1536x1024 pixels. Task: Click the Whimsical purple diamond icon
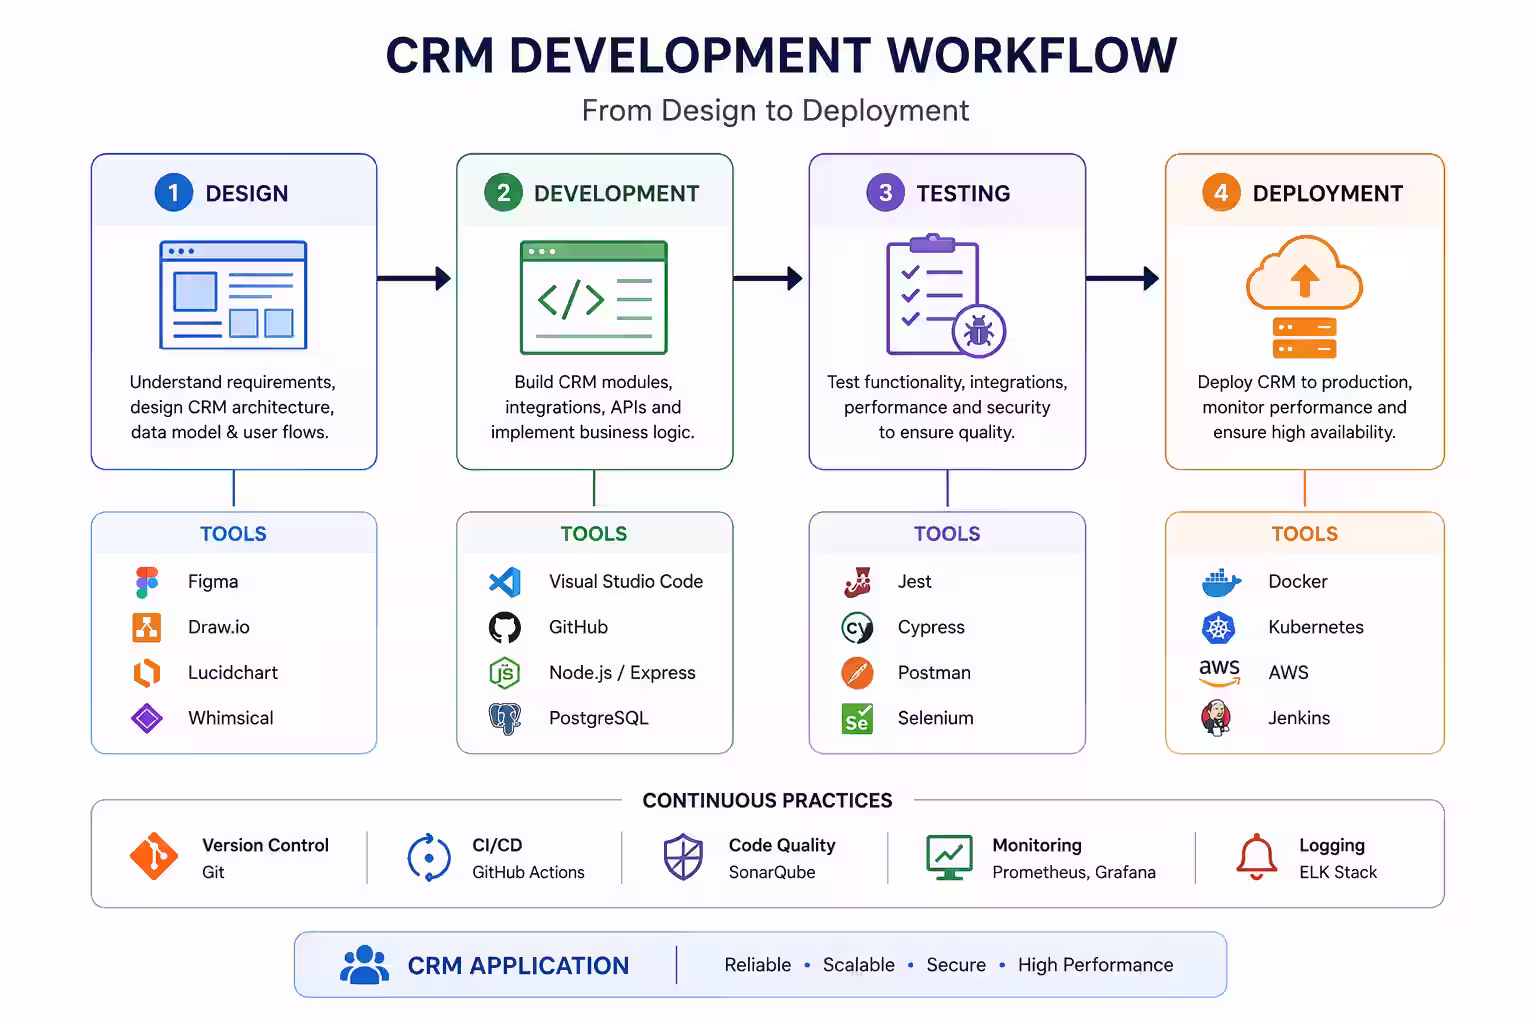(147, 718)
